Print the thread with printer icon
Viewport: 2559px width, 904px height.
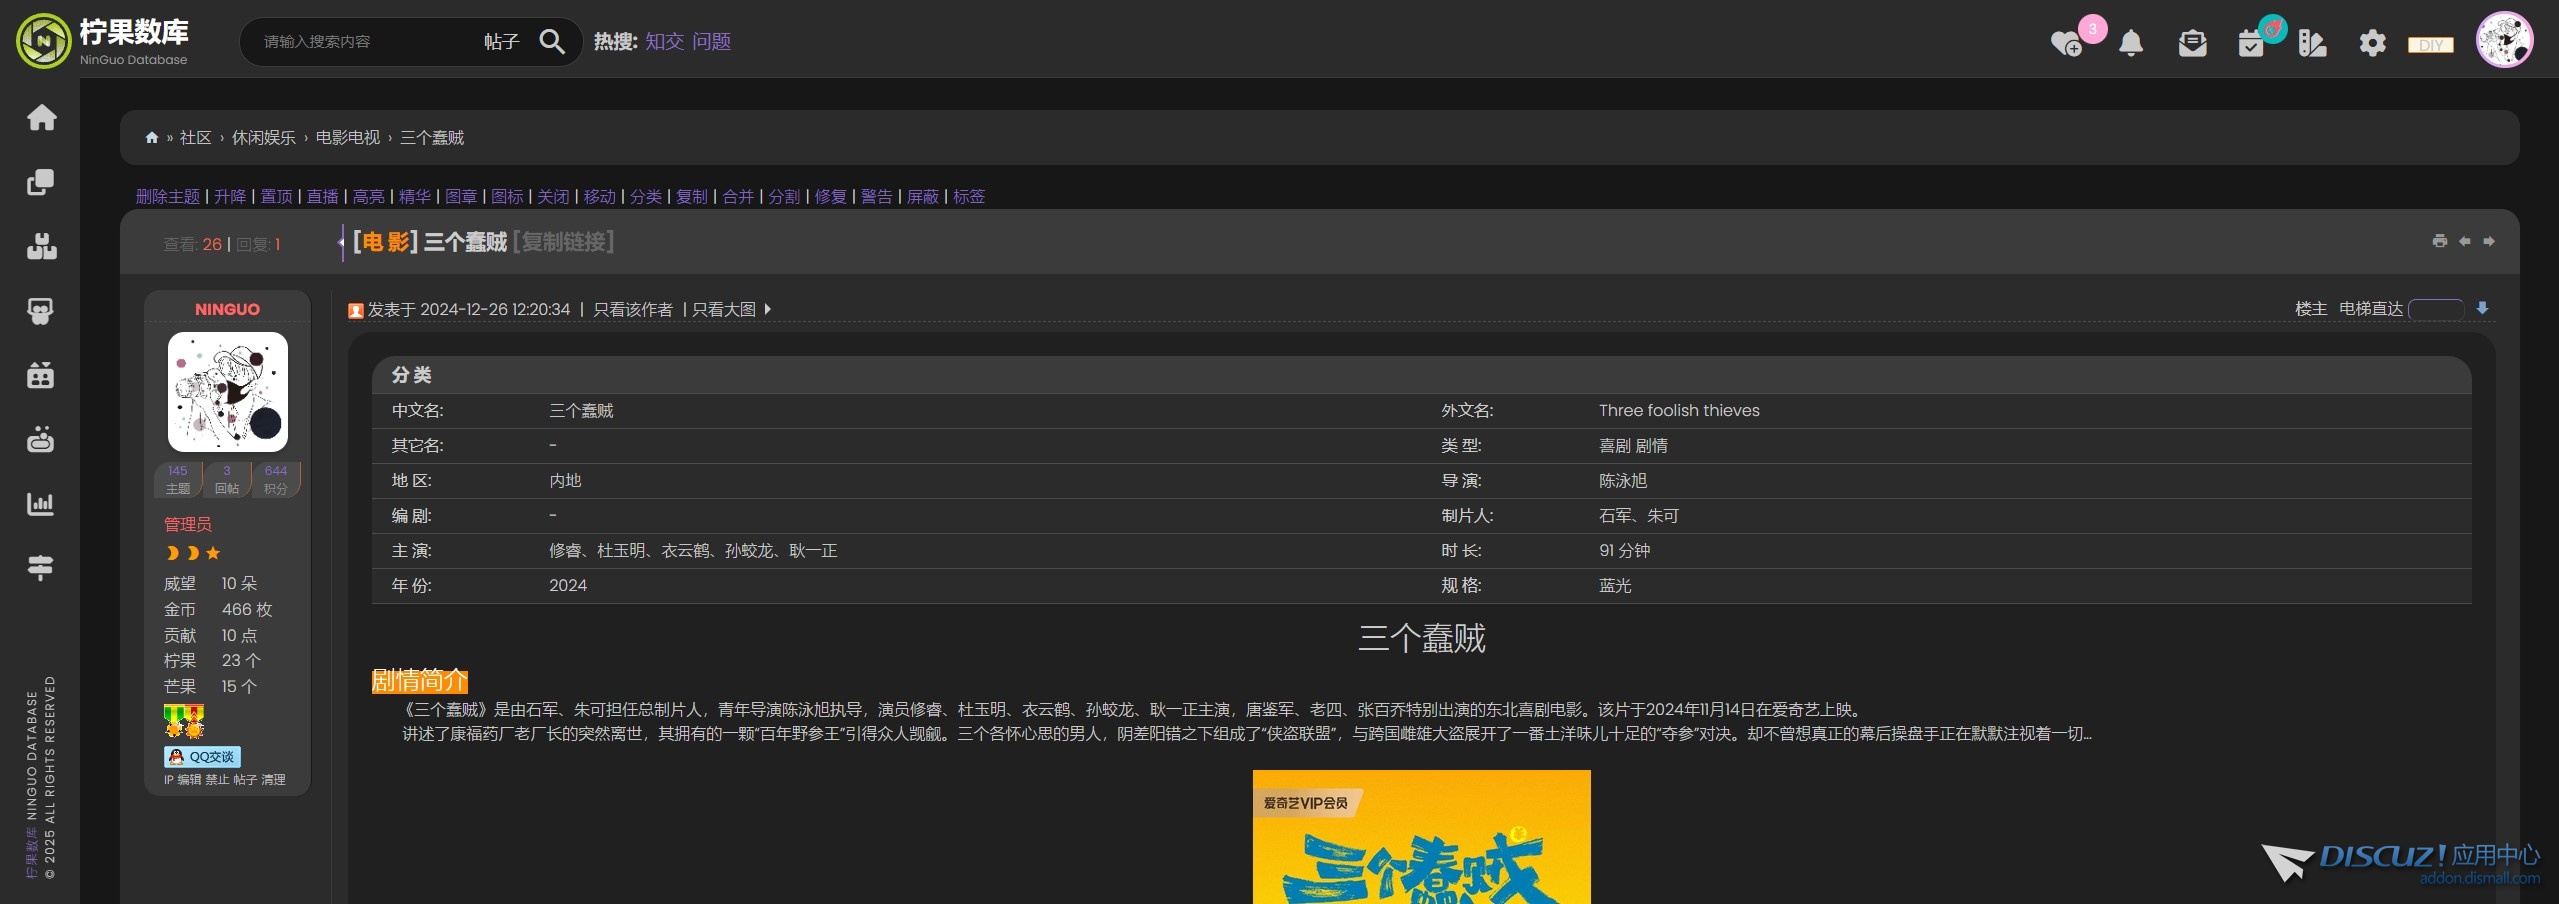[2440, 241]
